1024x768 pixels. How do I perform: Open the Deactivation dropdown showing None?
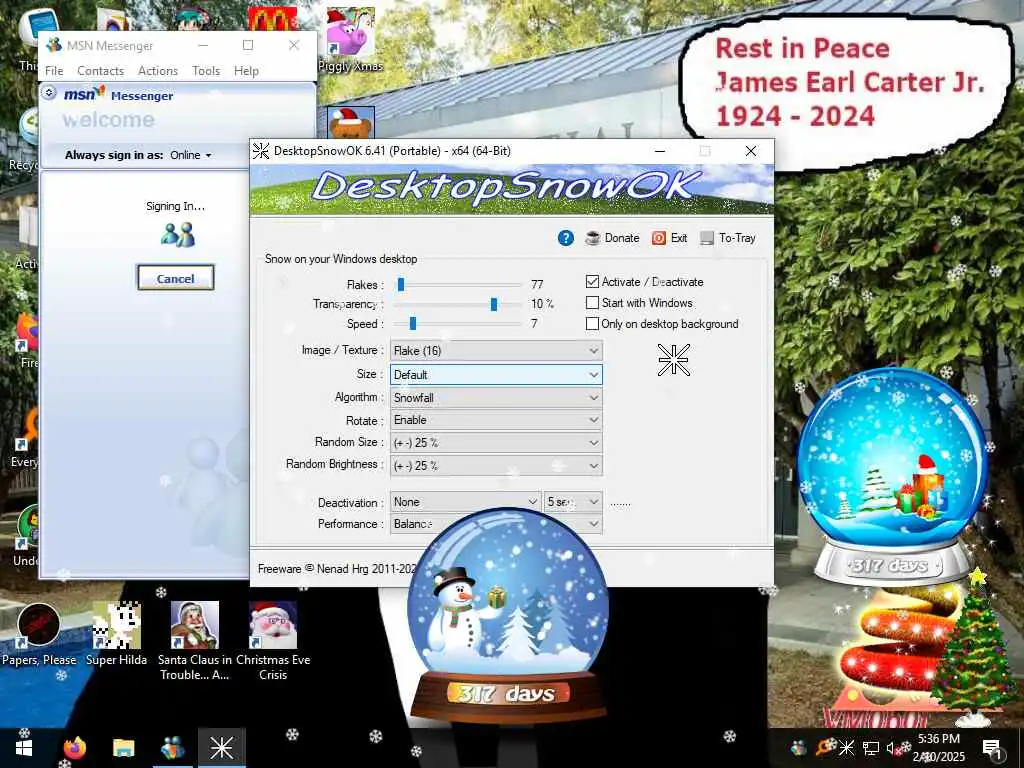point(465,502)
